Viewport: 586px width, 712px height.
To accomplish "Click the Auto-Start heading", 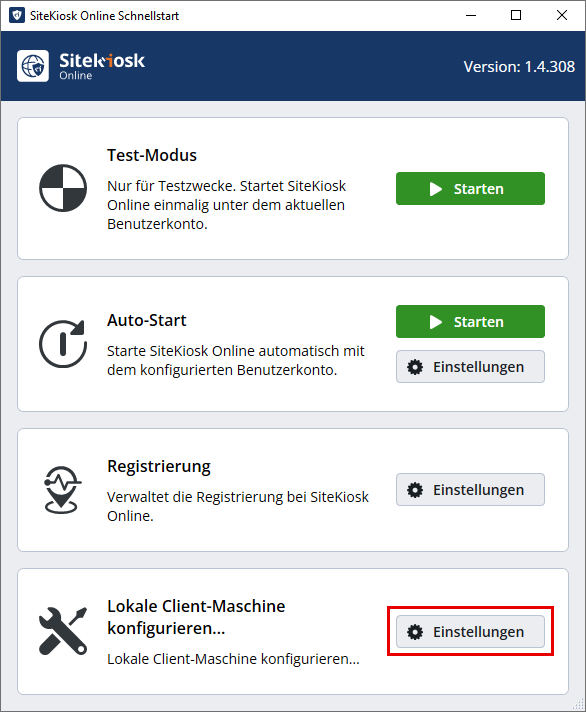I will click(147, 320).
